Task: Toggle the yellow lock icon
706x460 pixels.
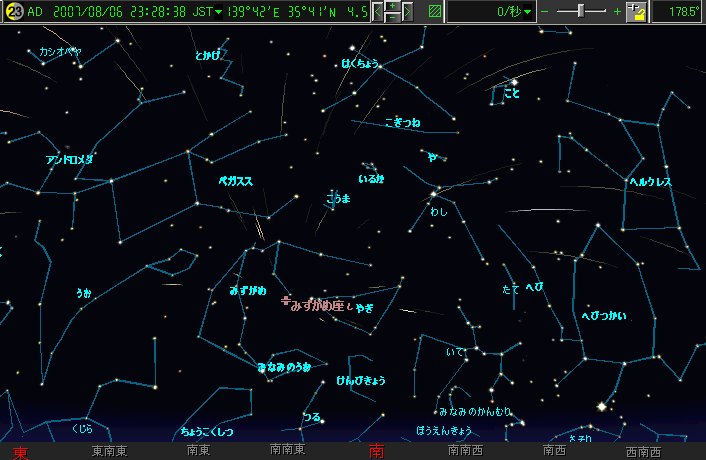Action: (x=635, y=12)
